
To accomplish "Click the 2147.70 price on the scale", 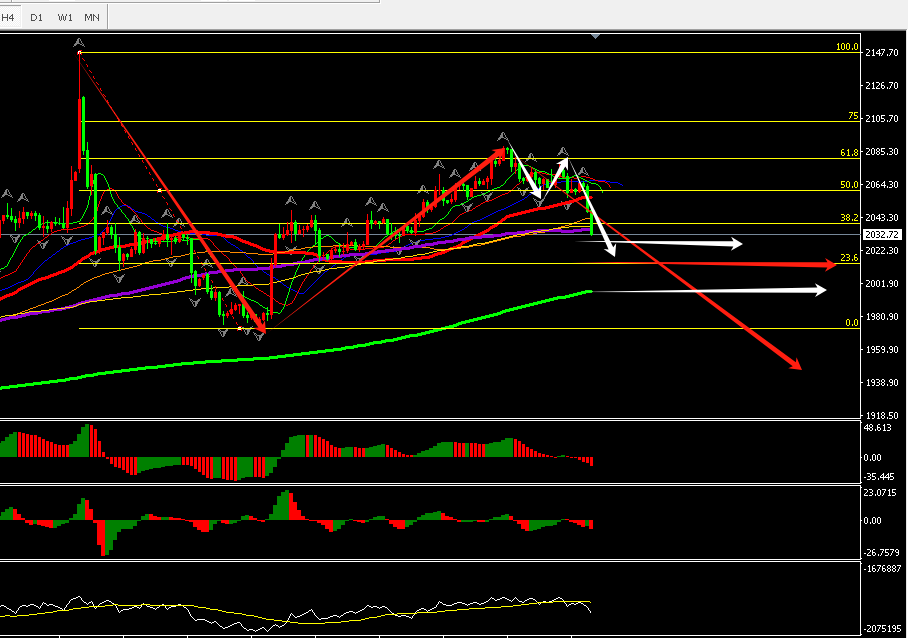I will tap(884, 52).
